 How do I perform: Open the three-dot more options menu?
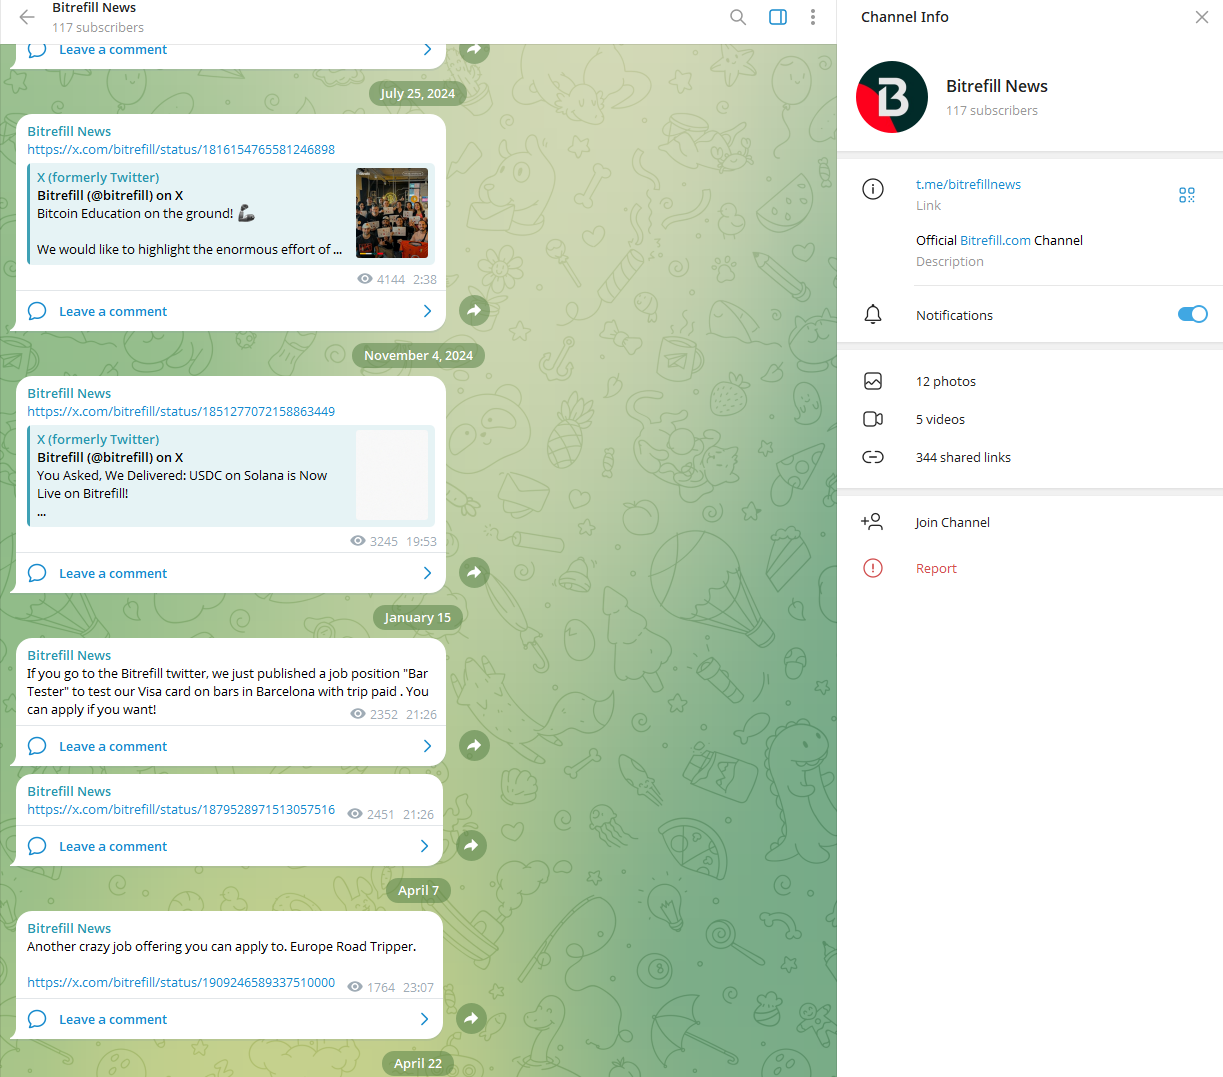pyautogui.click(x=813, y=17)
